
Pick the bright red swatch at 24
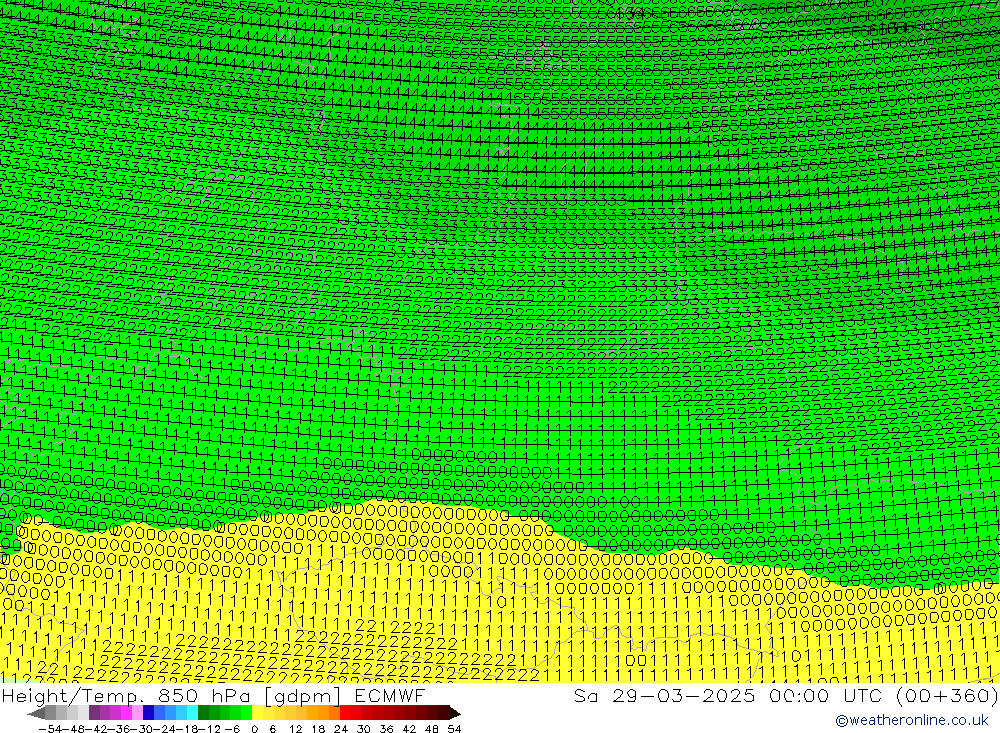point(345,713)
